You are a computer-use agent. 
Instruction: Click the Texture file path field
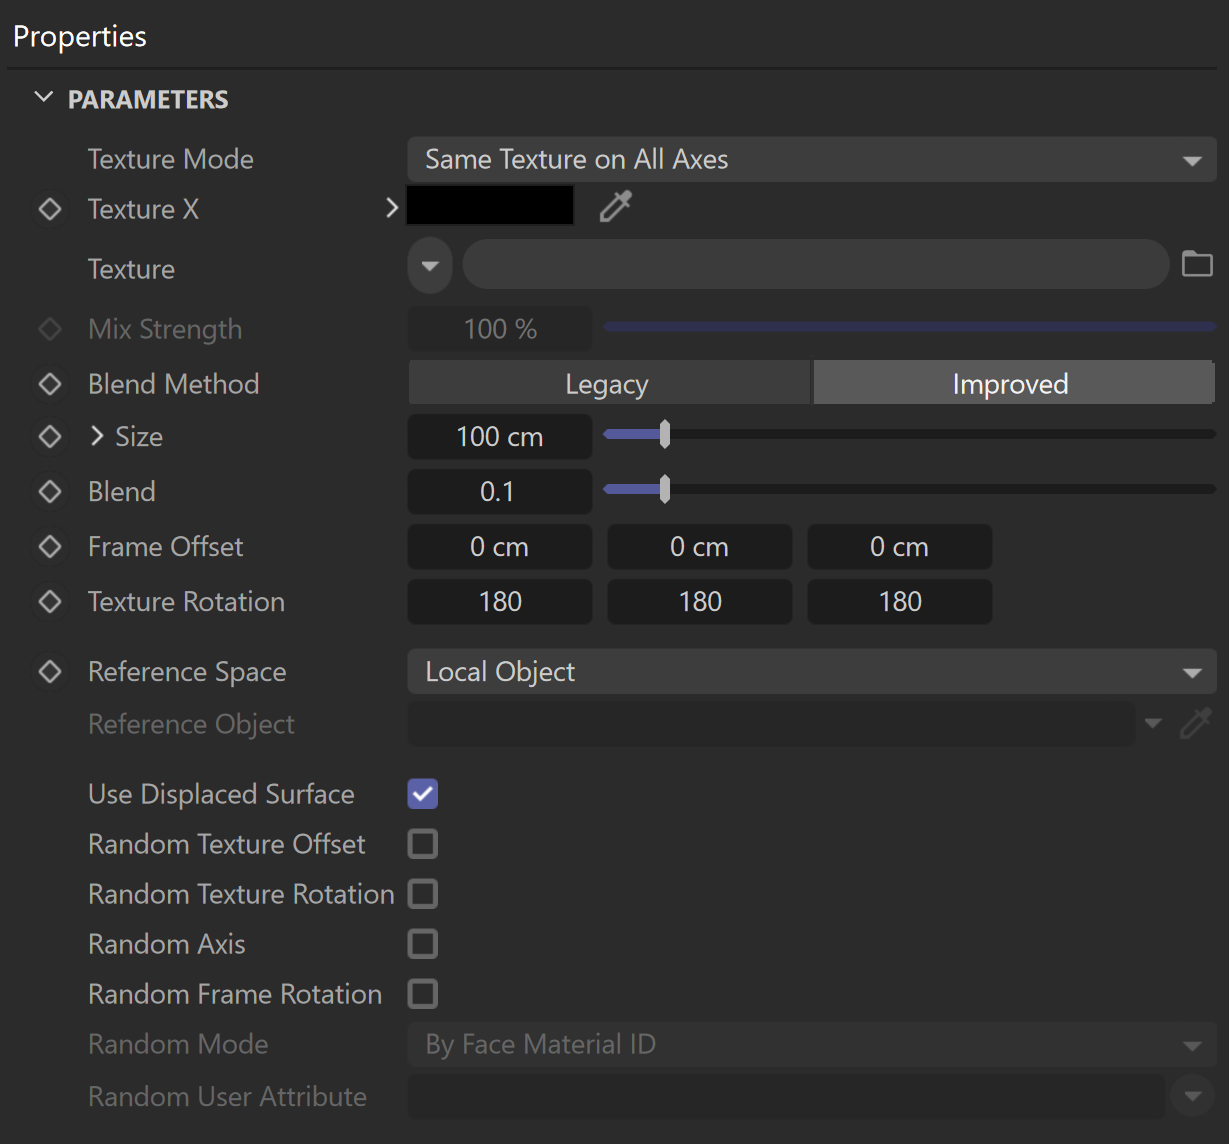coord(815,265)
